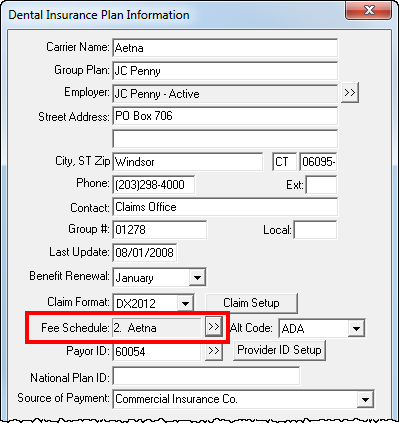Image resolution: width=399 pixels, height=426 pixels.
Task: Edit the Phone number field
Action: 154,185
